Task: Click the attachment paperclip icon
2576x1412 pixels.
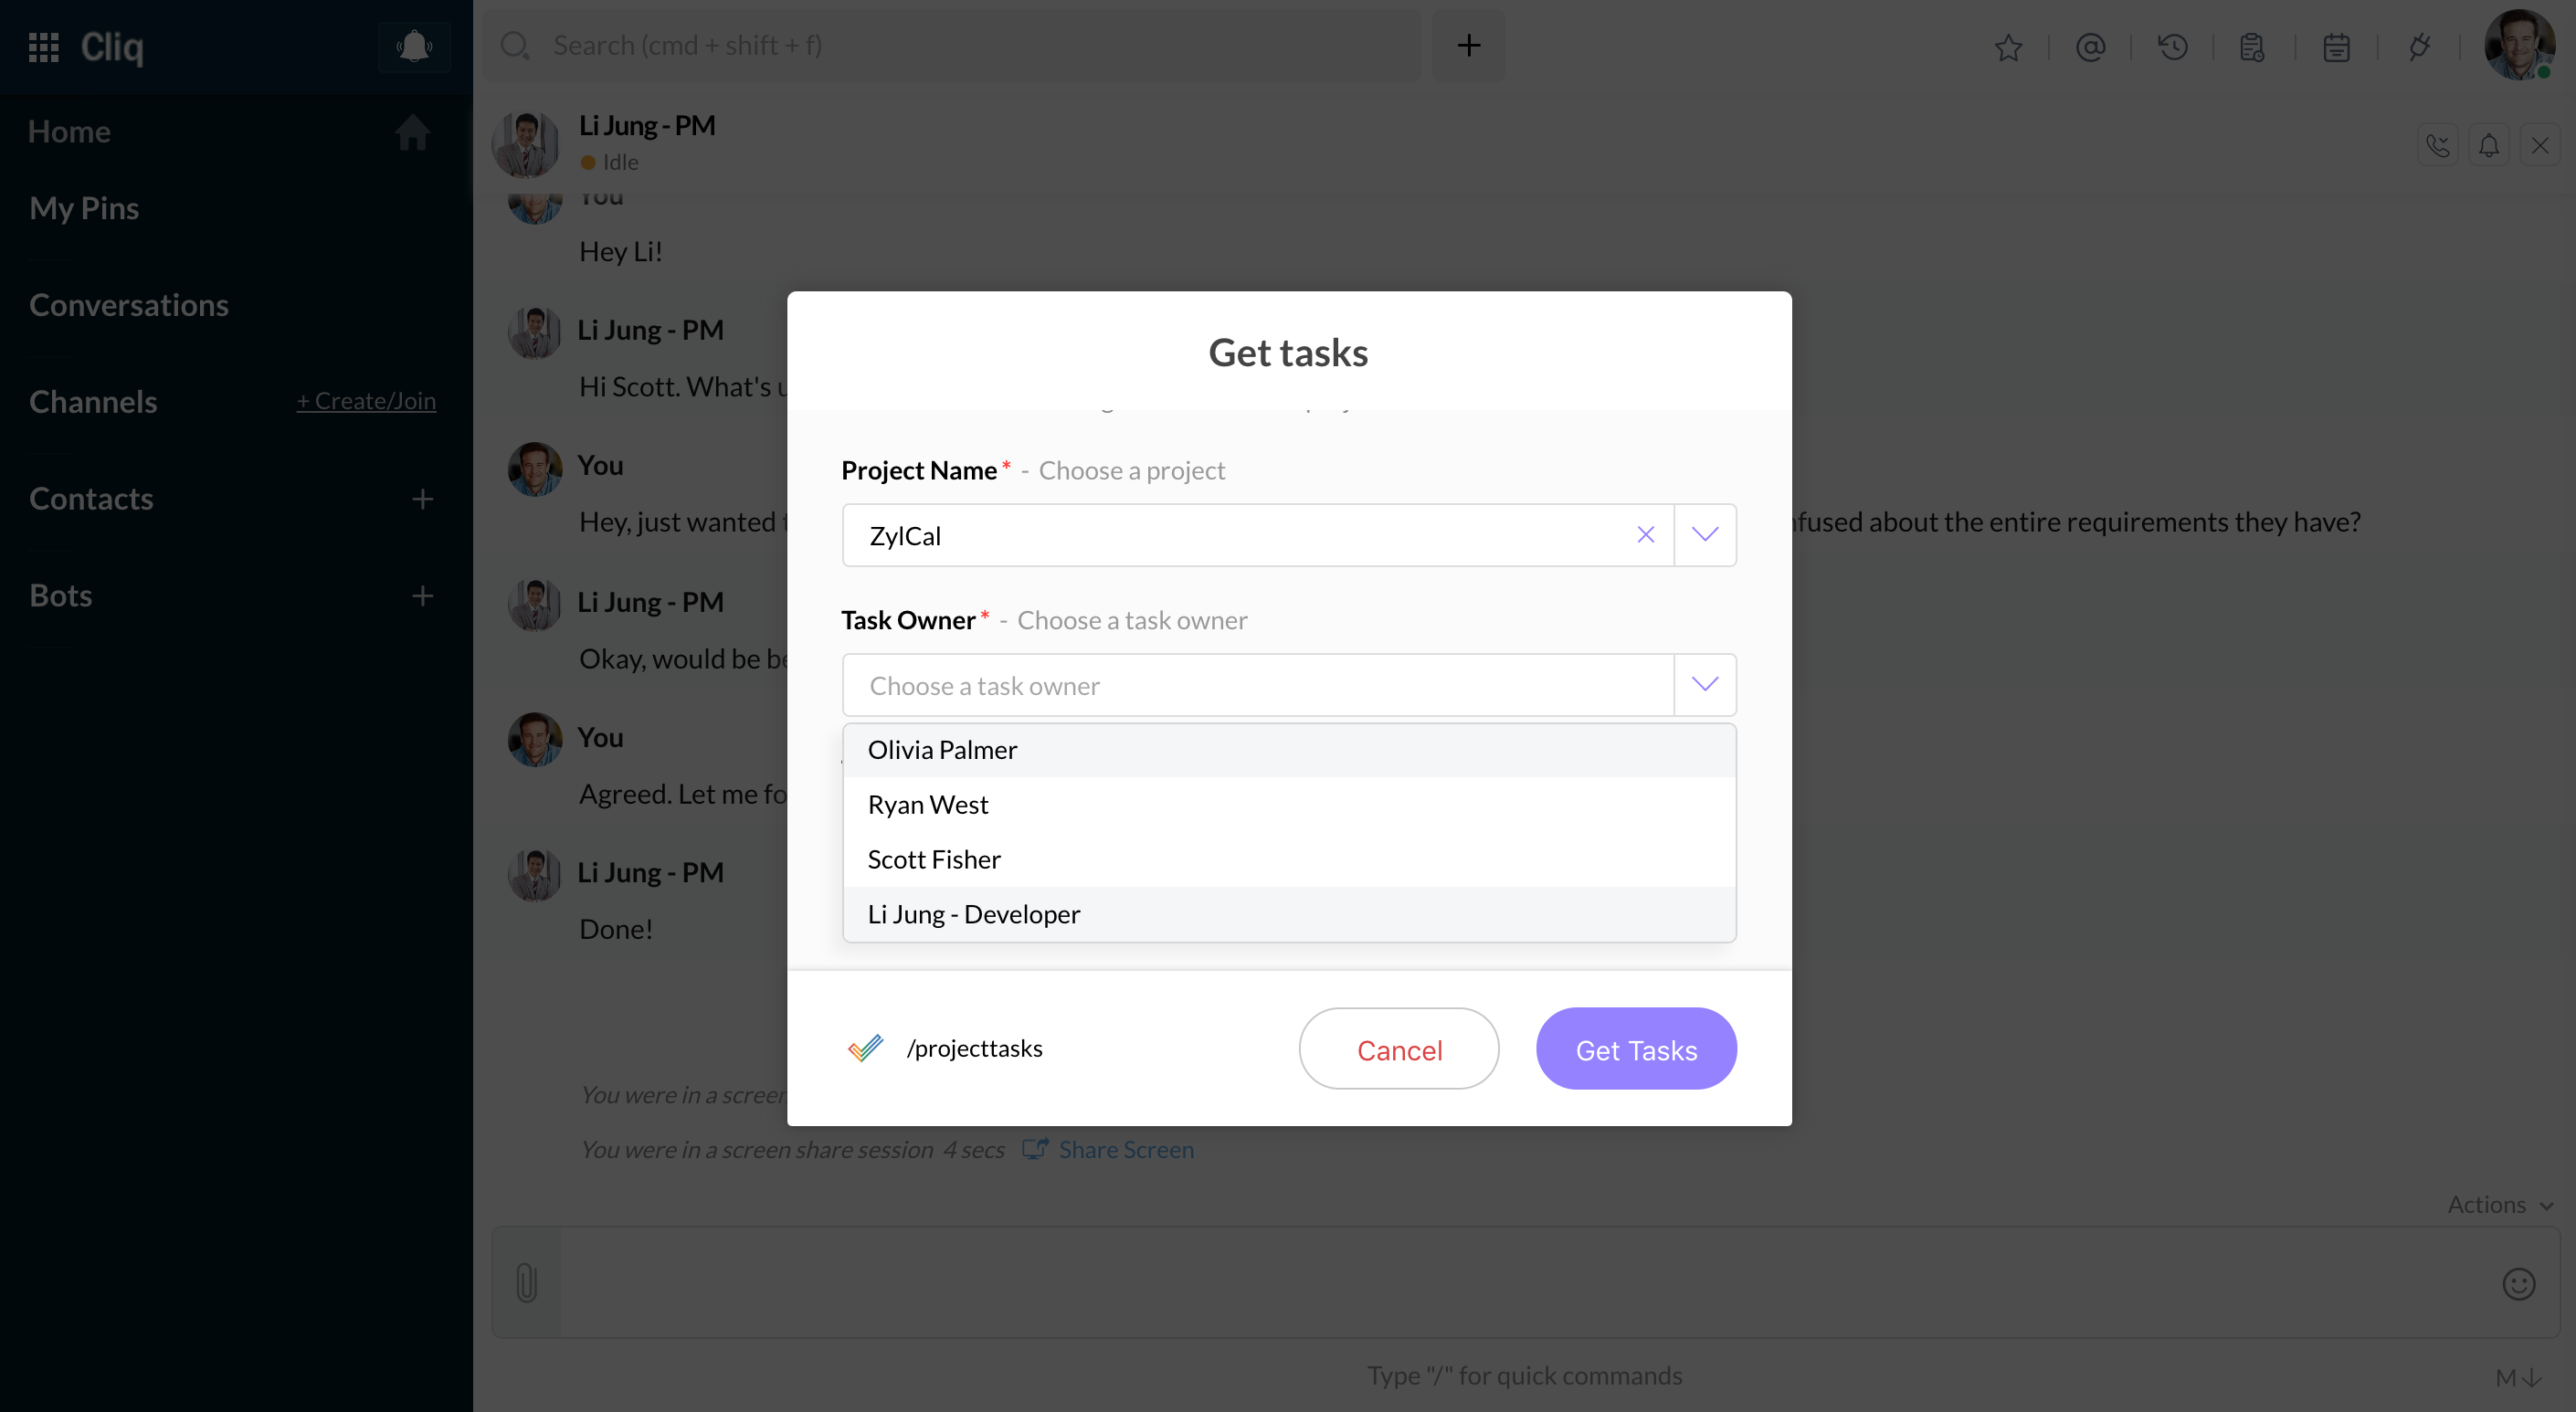Action: click(526, 1283)
